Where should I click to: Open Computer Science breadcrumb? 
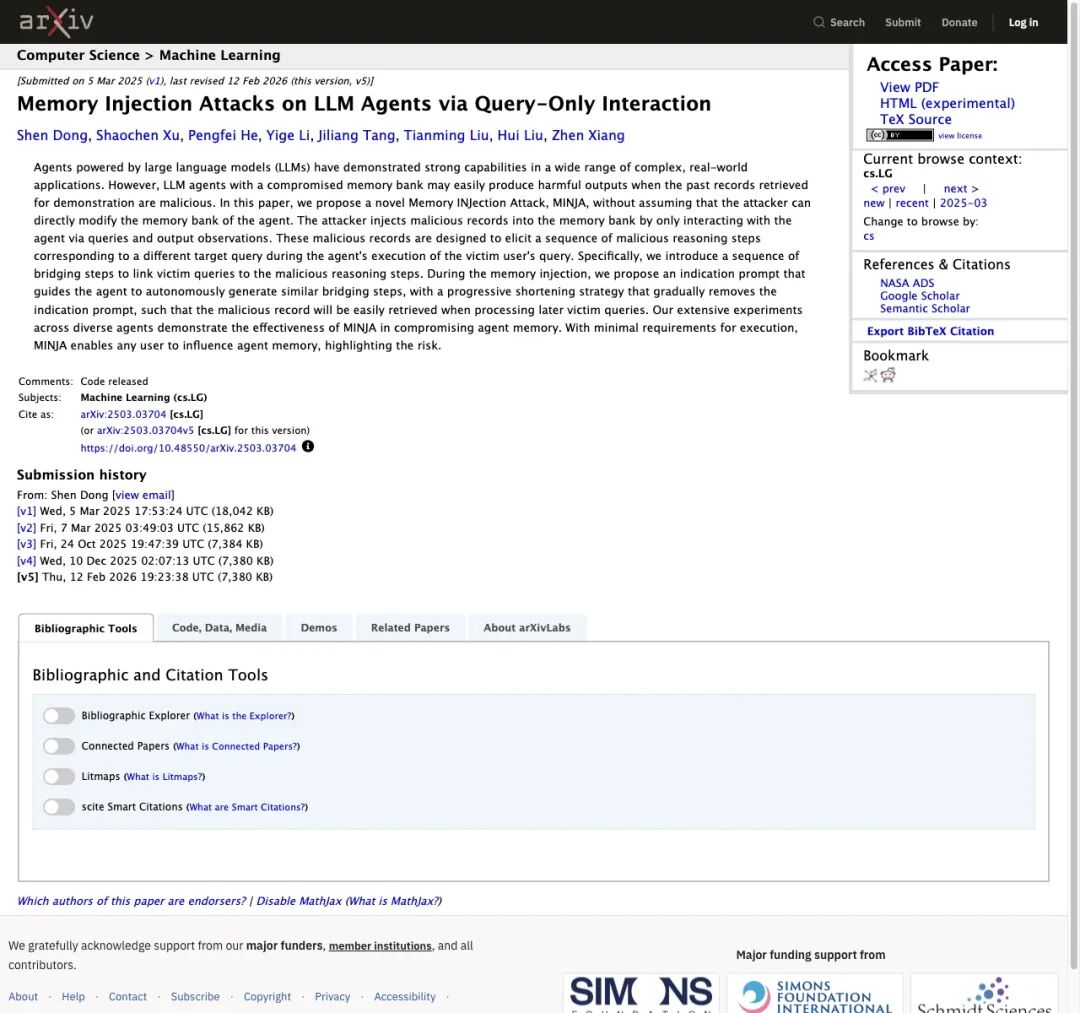pos(78,55)
